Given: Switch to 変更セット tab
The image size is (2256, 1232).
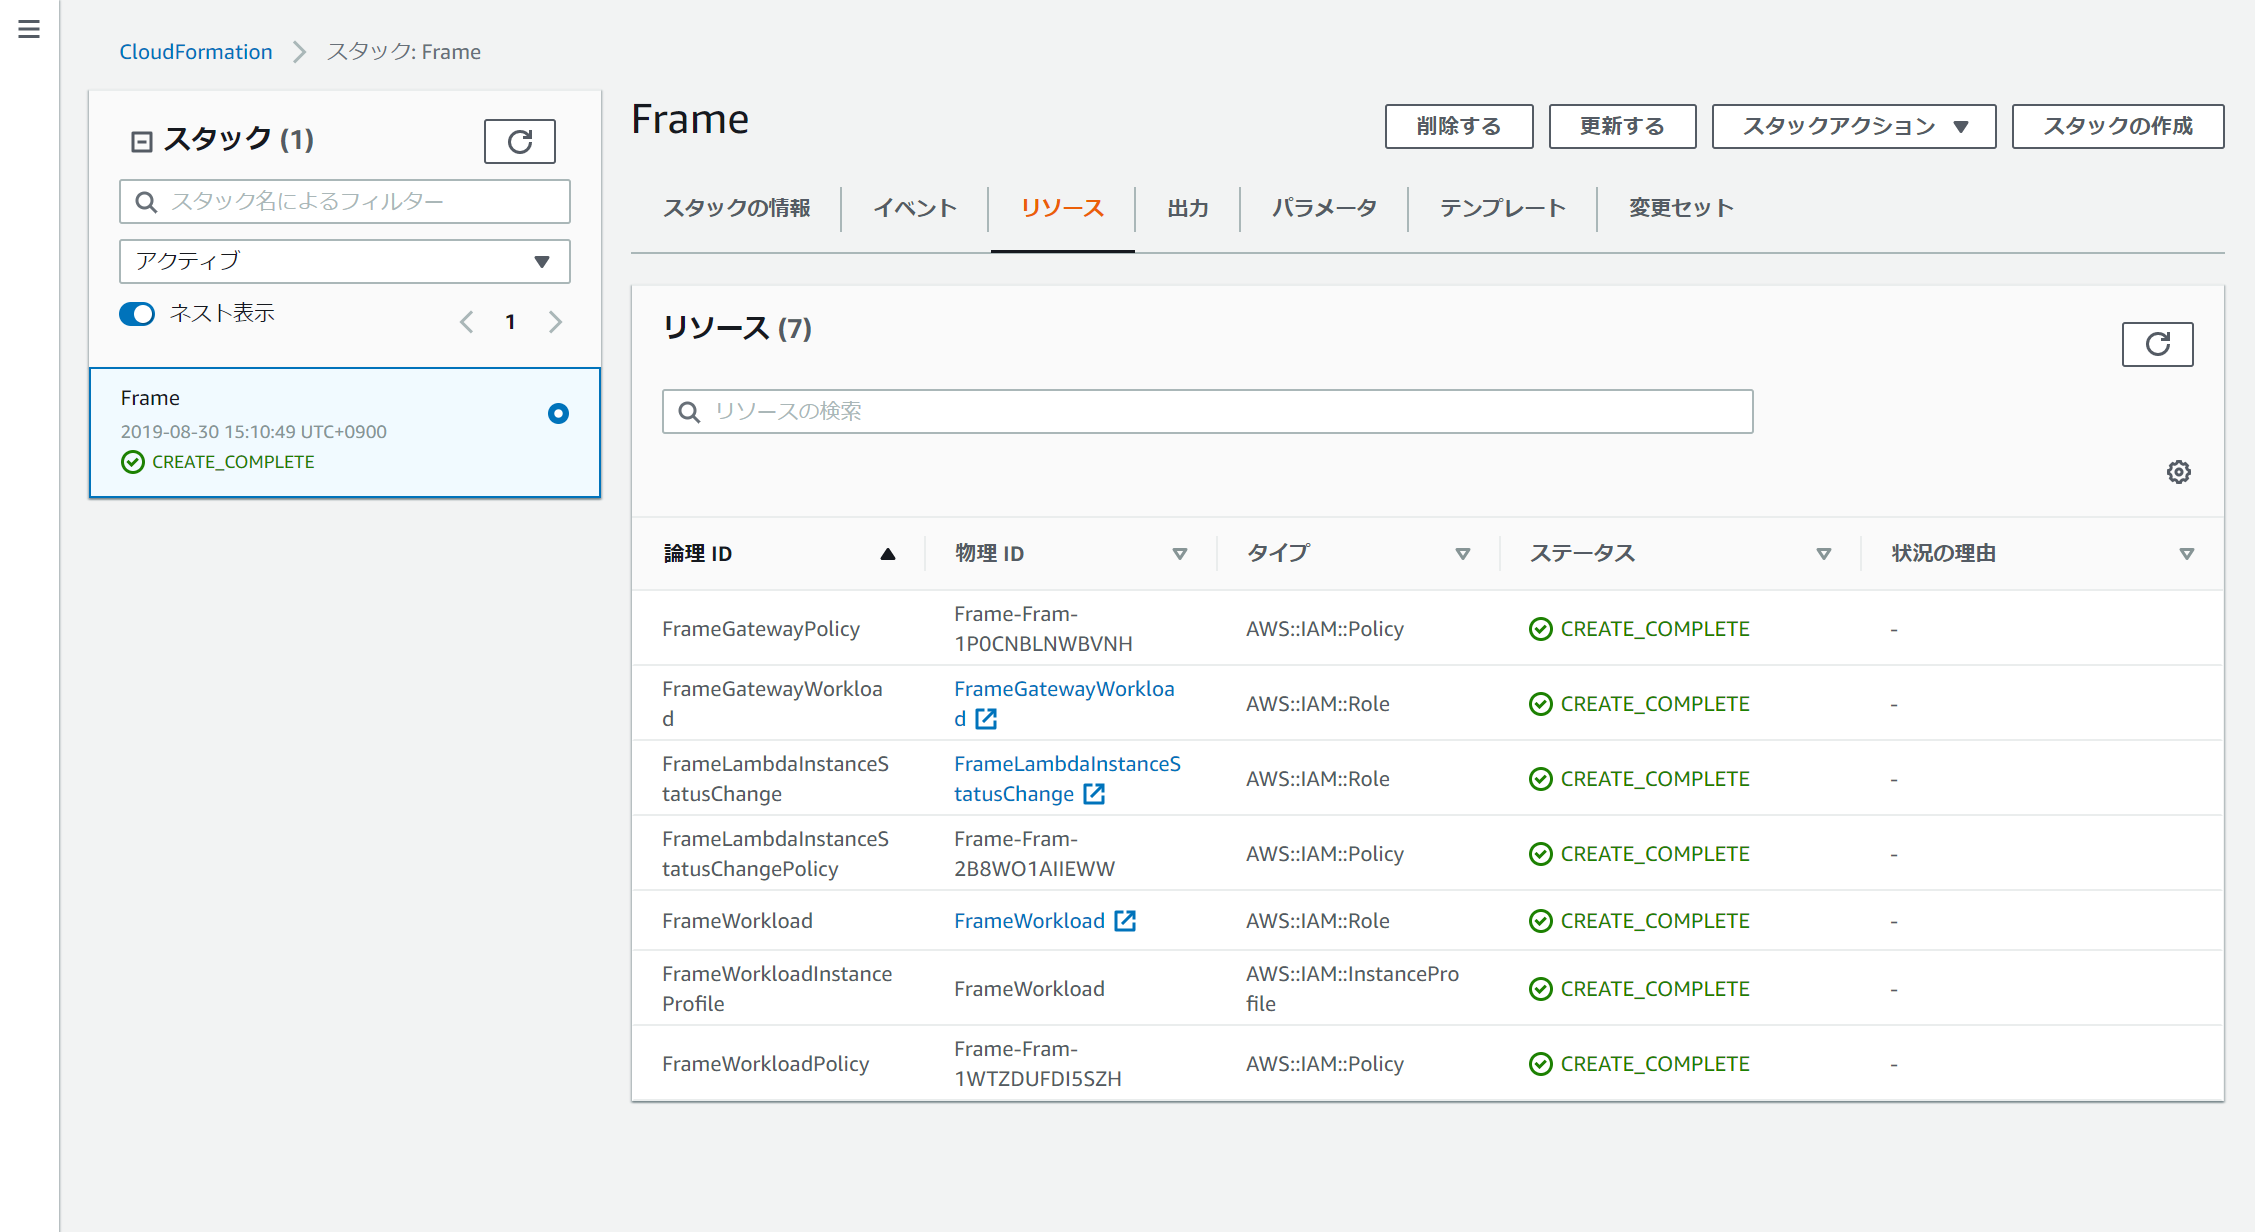Looking at the screenshot, I should tap(1681, 208).
